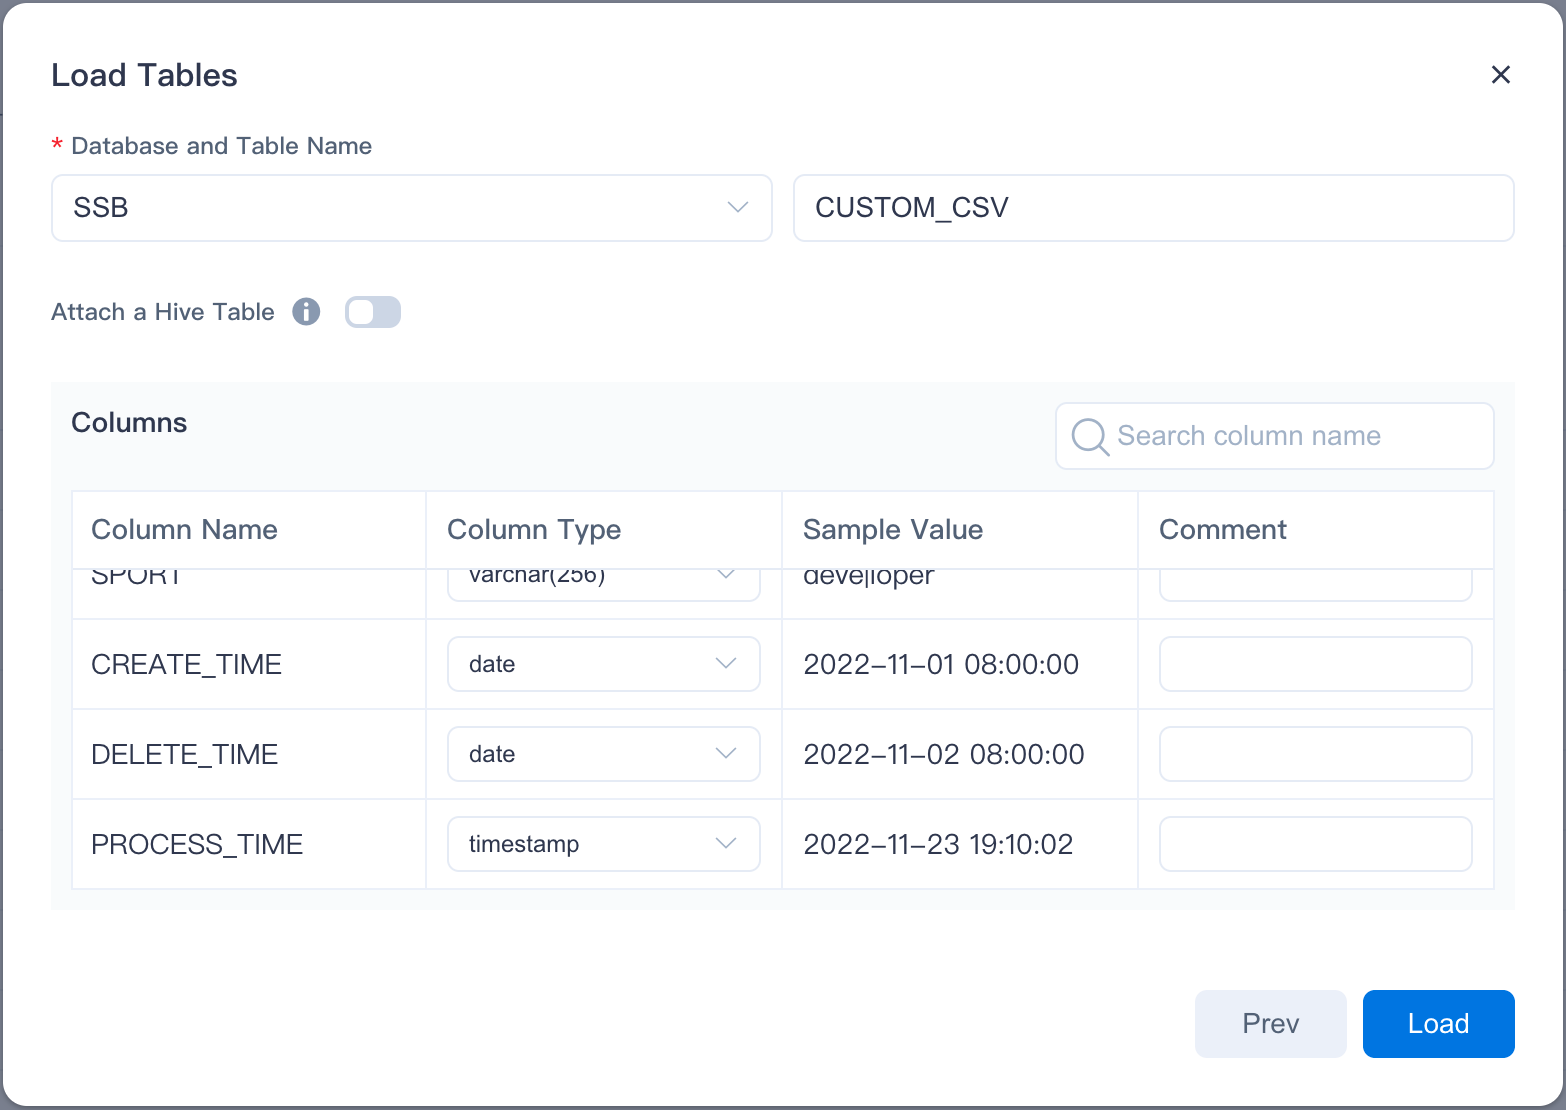Click the Sample Value header

coord(893,530)
